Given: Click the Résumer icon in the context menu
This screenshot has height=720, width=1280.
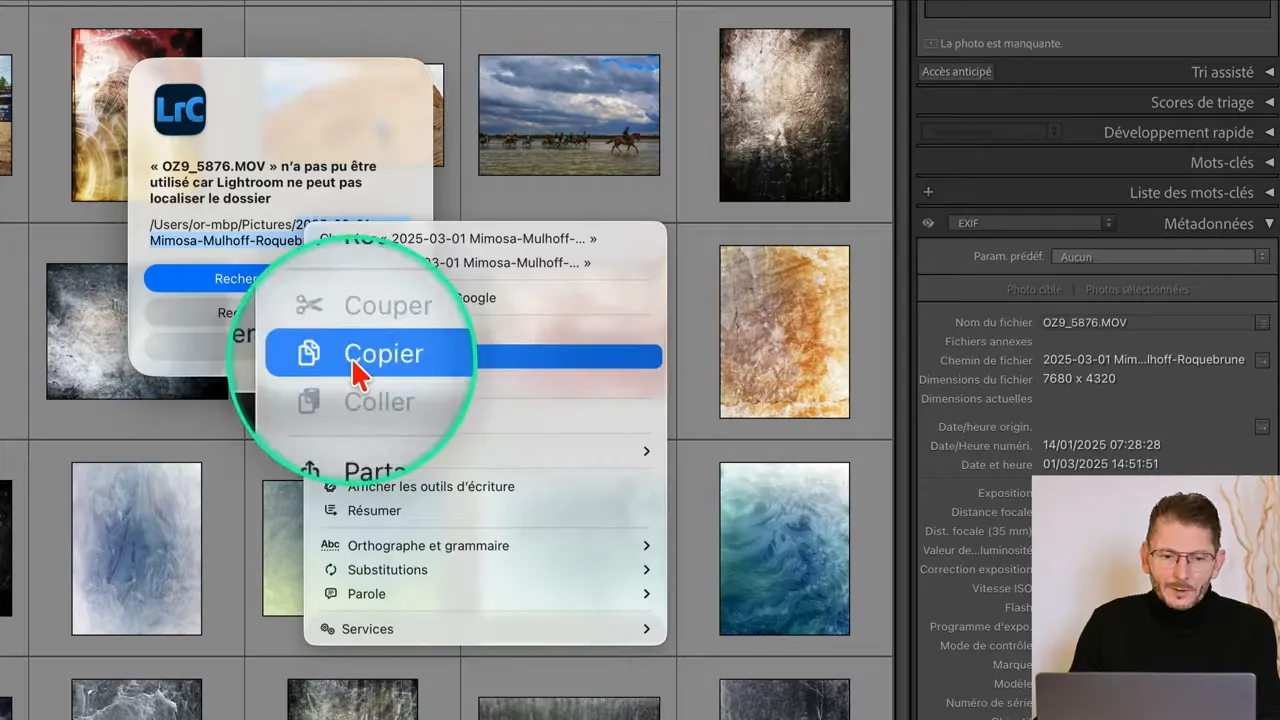Looking at the screenshot, I should tap(330, 510).
